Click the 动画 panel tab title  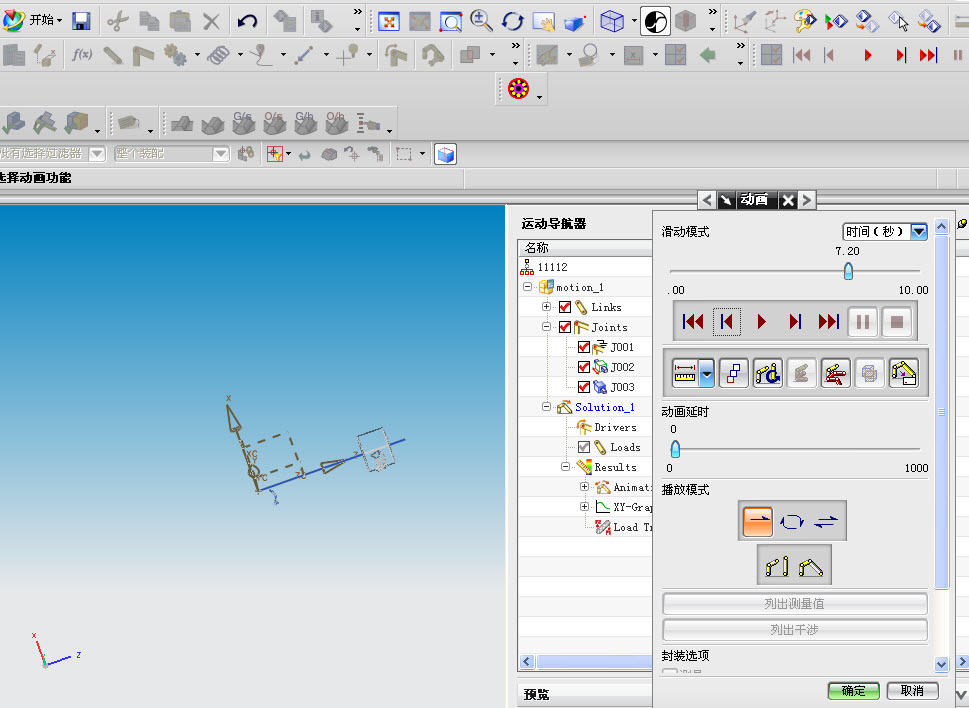tap(755, 200)
